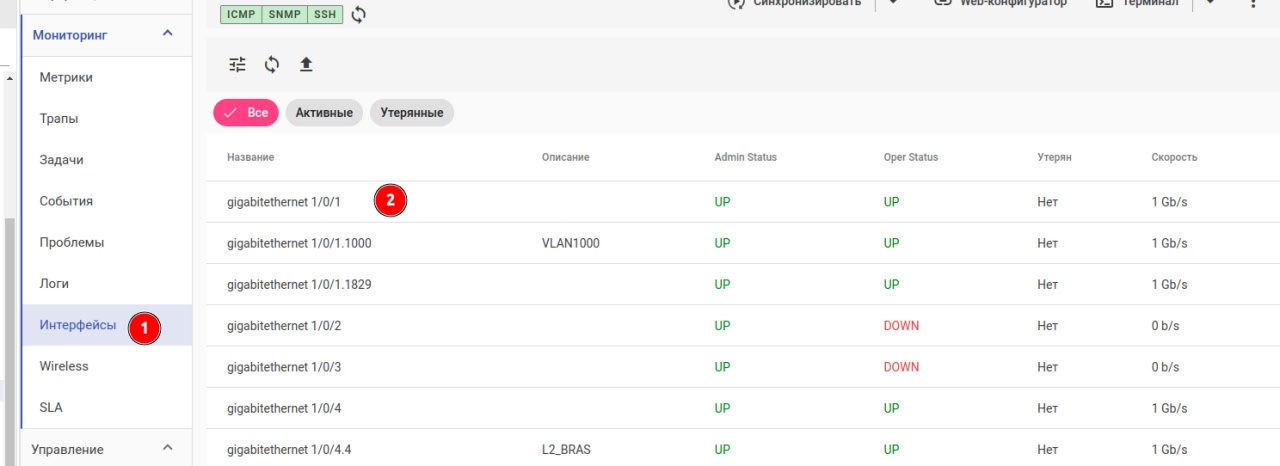The height and width of the screenshot is (466, 1280).
Task: Collapse the Управление section chevron
Action: tap(167, 448)
